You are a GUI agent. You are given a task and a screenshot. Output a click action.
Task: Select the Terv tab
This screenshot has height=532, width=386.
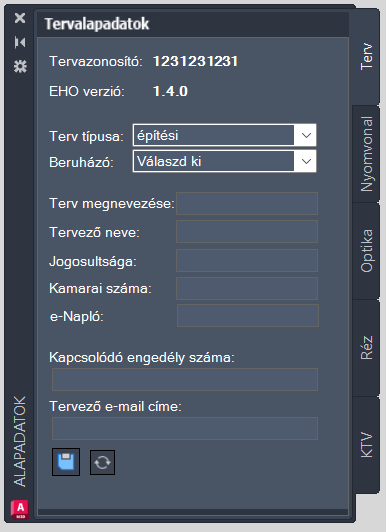(366, 57)
